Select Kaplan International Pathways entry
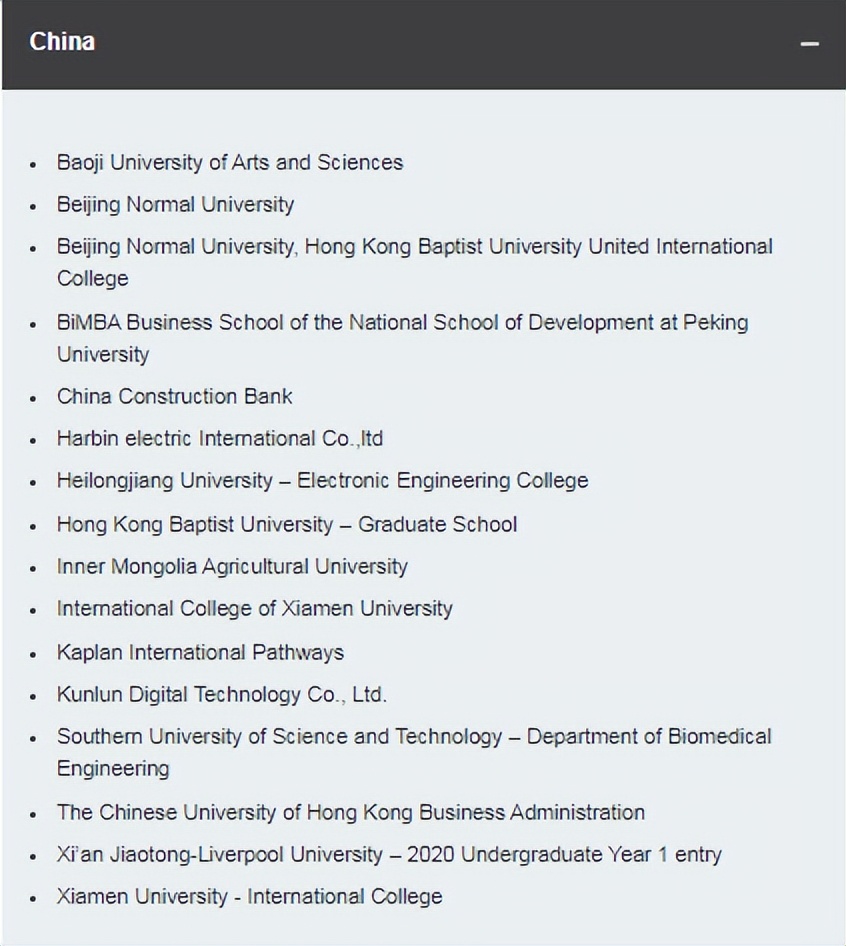This screenshot has height=946, width=846. tap(200, 653)
